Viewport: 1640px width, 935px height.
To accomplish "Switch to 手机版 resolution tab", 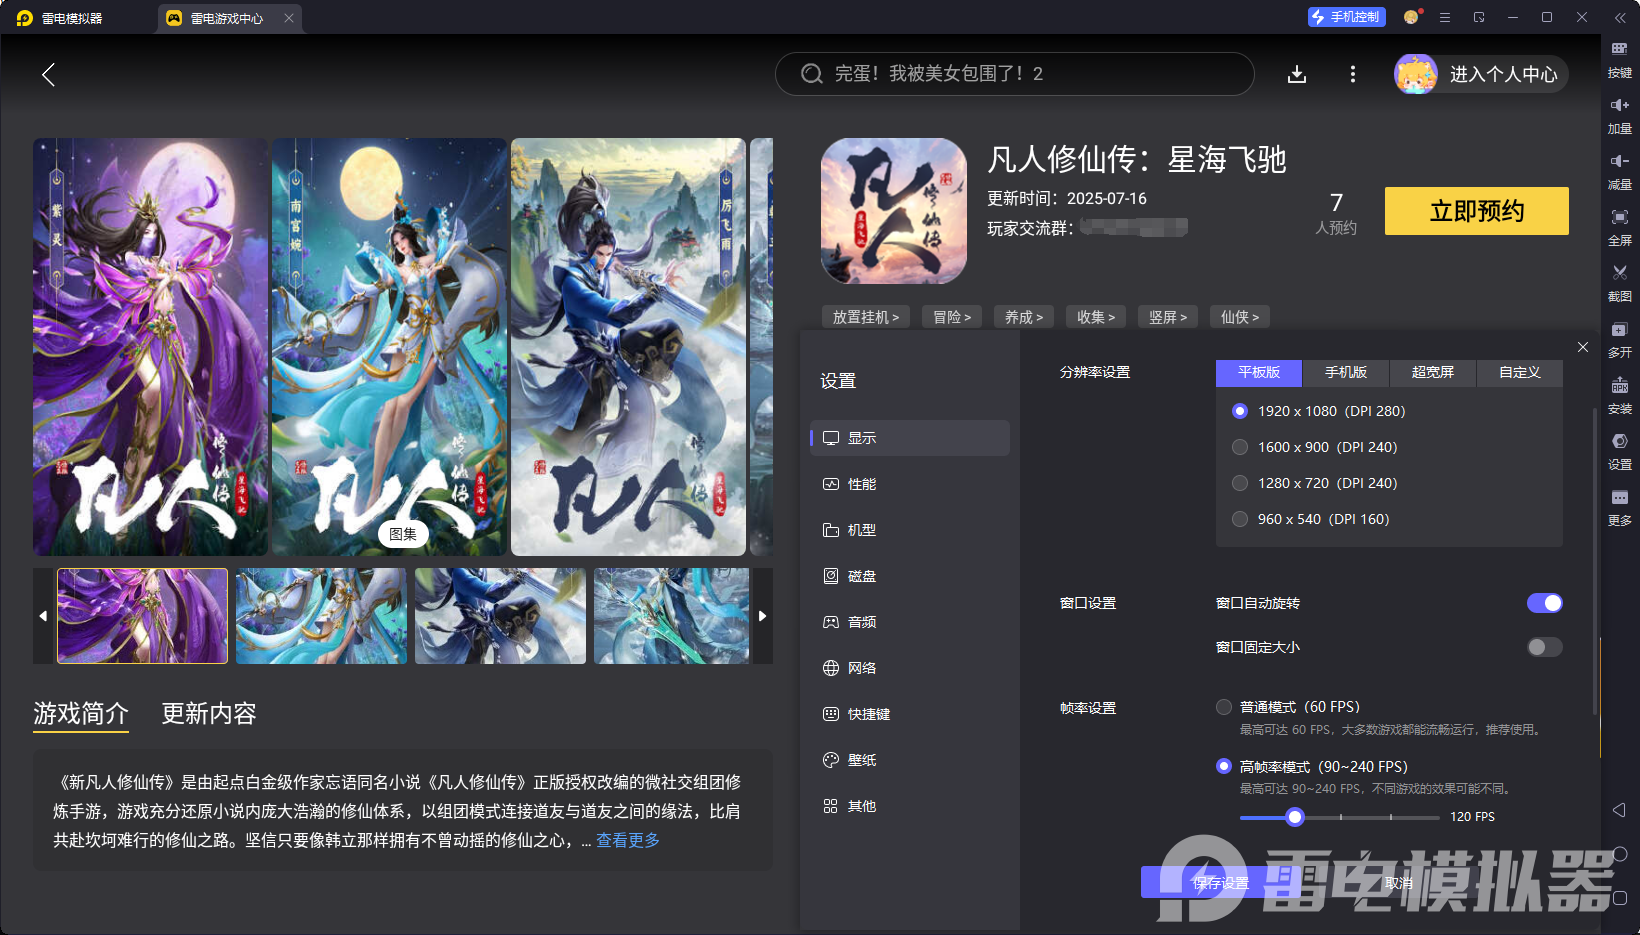I will click(1346, 372).
